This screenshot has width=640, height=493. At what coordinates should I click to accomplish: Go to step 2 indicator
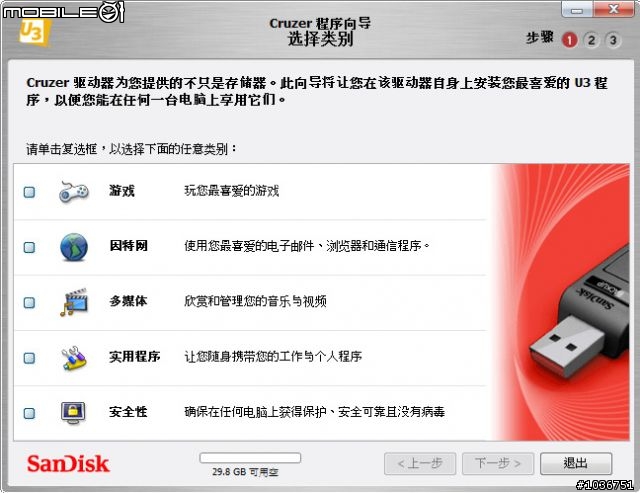tap(591, 40)
